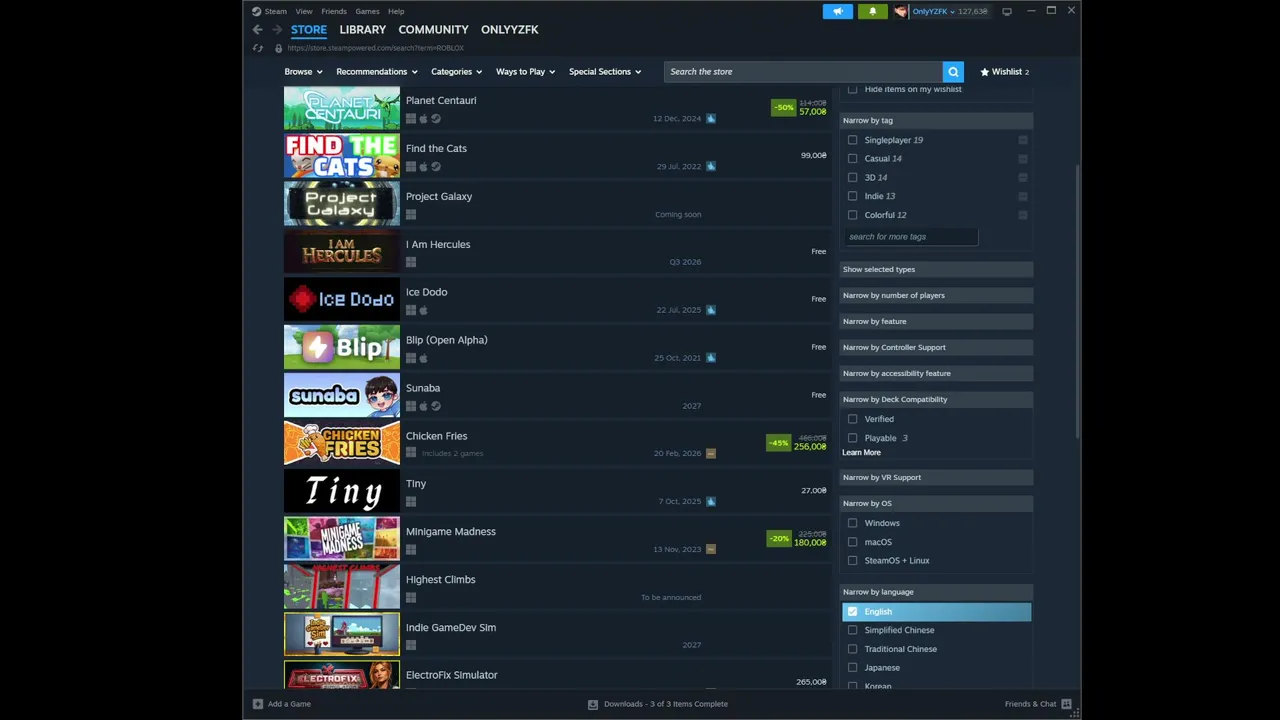Viewport: 1280px width, 720px height.
Task: Click the Add a Game plus icon
Action: (x=258, y=704)
